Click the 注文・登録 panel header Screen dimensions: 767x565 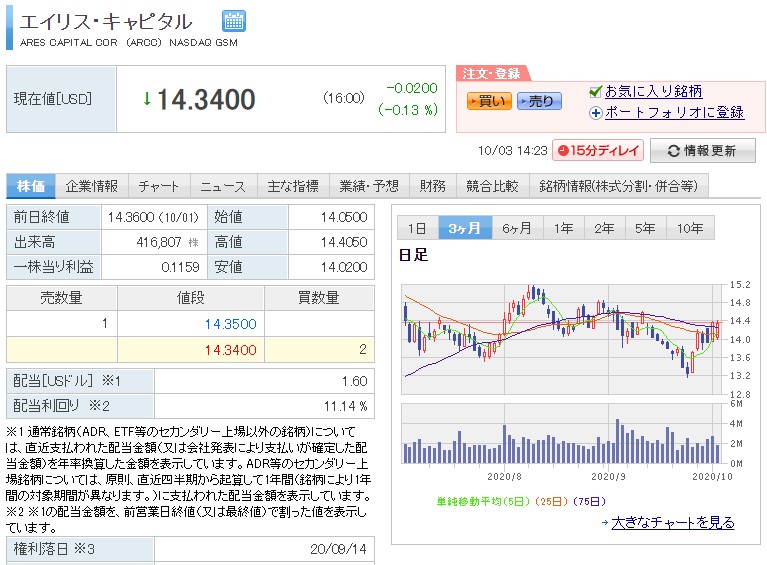tap(491, 74)
